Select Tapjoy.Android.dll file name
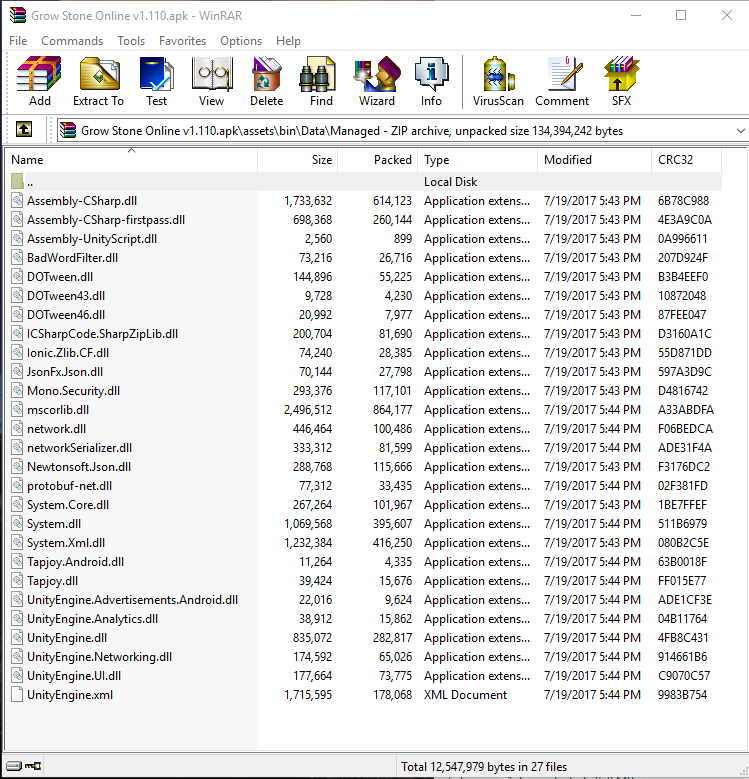The image size is (749, 779). pos(75,561)
